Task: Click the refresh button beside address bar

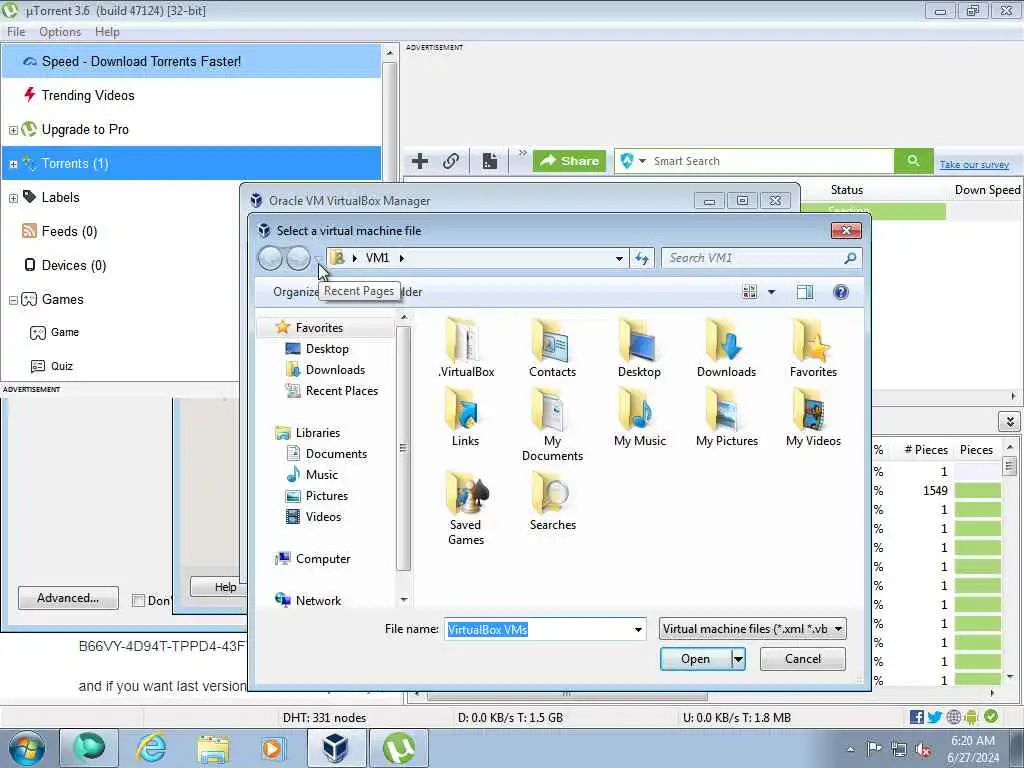Action: [642, 258]
